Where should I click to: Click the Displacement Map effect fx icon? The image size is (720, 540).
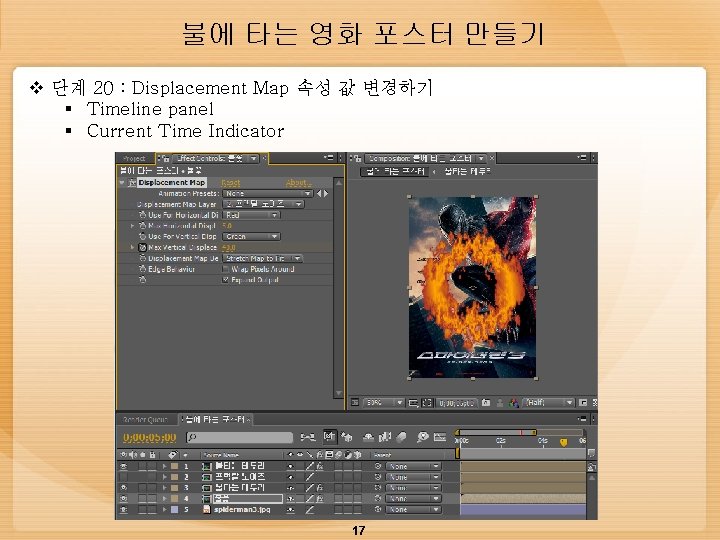[x=132, y=183]
